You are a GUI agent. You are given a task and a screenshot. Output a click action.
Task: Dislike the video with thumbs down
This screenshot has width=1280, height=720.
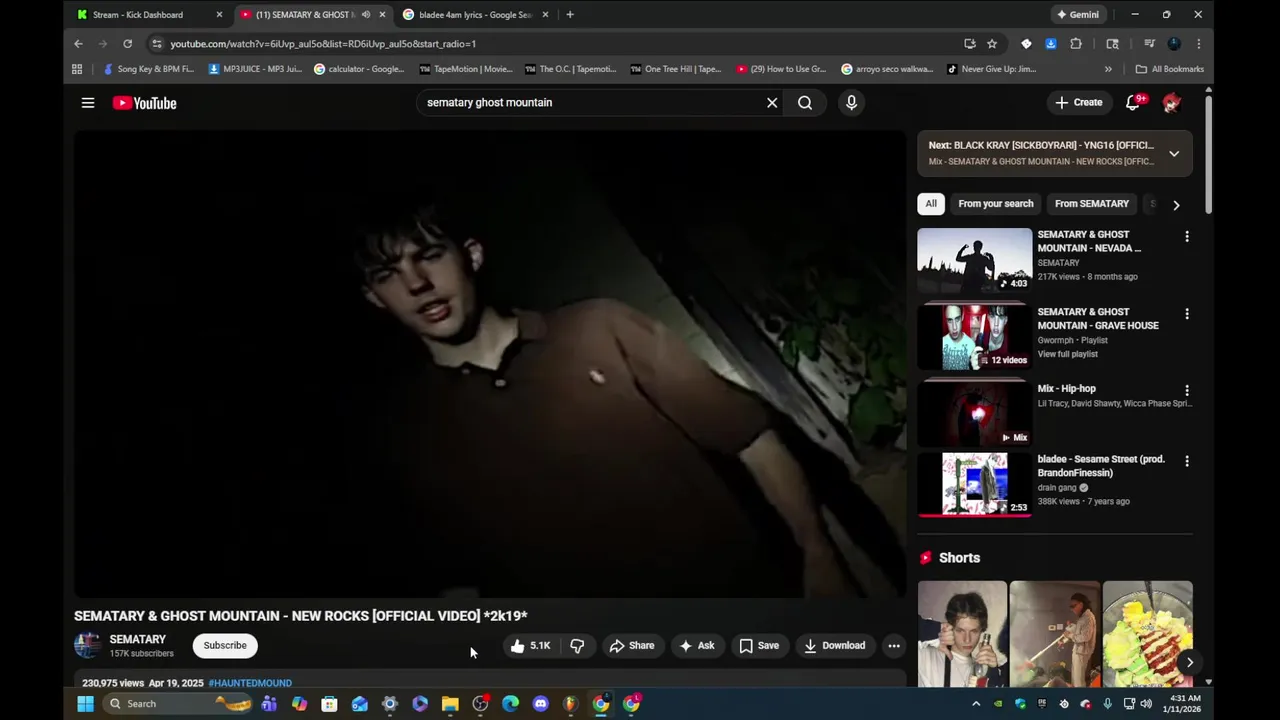coord(577,646)
